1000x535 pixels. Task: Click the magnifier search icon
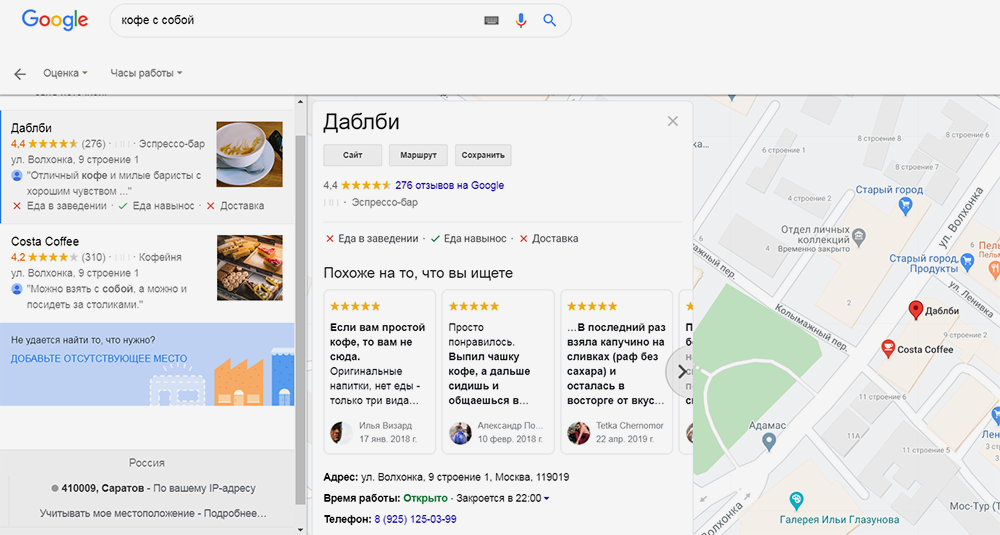(549, 20)
